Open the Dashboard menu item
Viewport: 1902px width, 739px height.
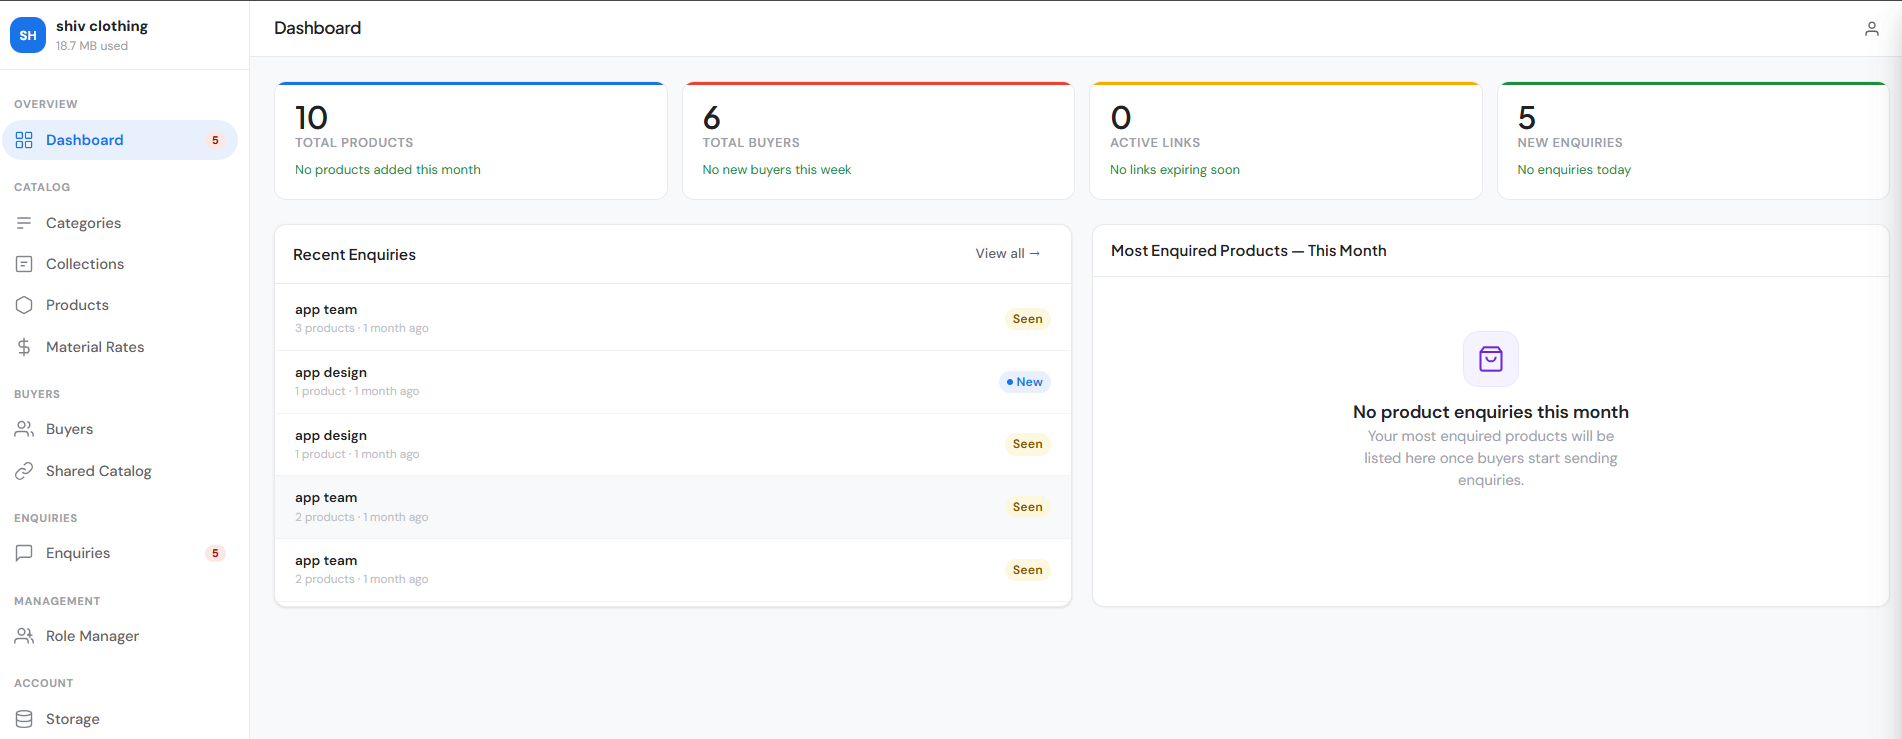coord(120,140)
